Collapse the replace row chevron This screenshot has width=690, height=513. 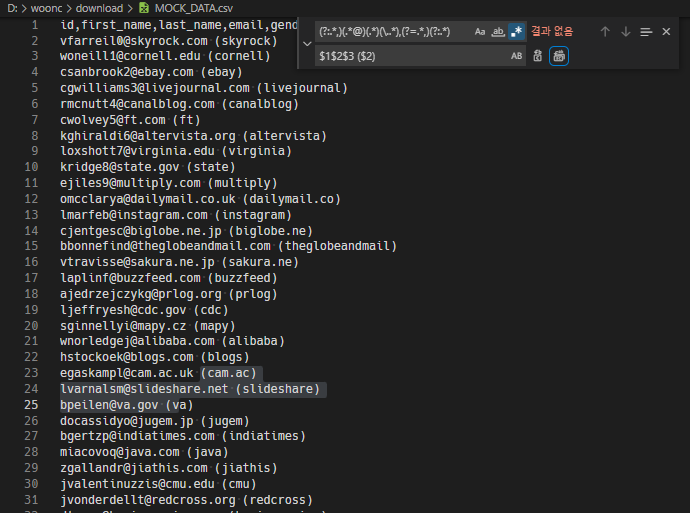pos(307,44)
